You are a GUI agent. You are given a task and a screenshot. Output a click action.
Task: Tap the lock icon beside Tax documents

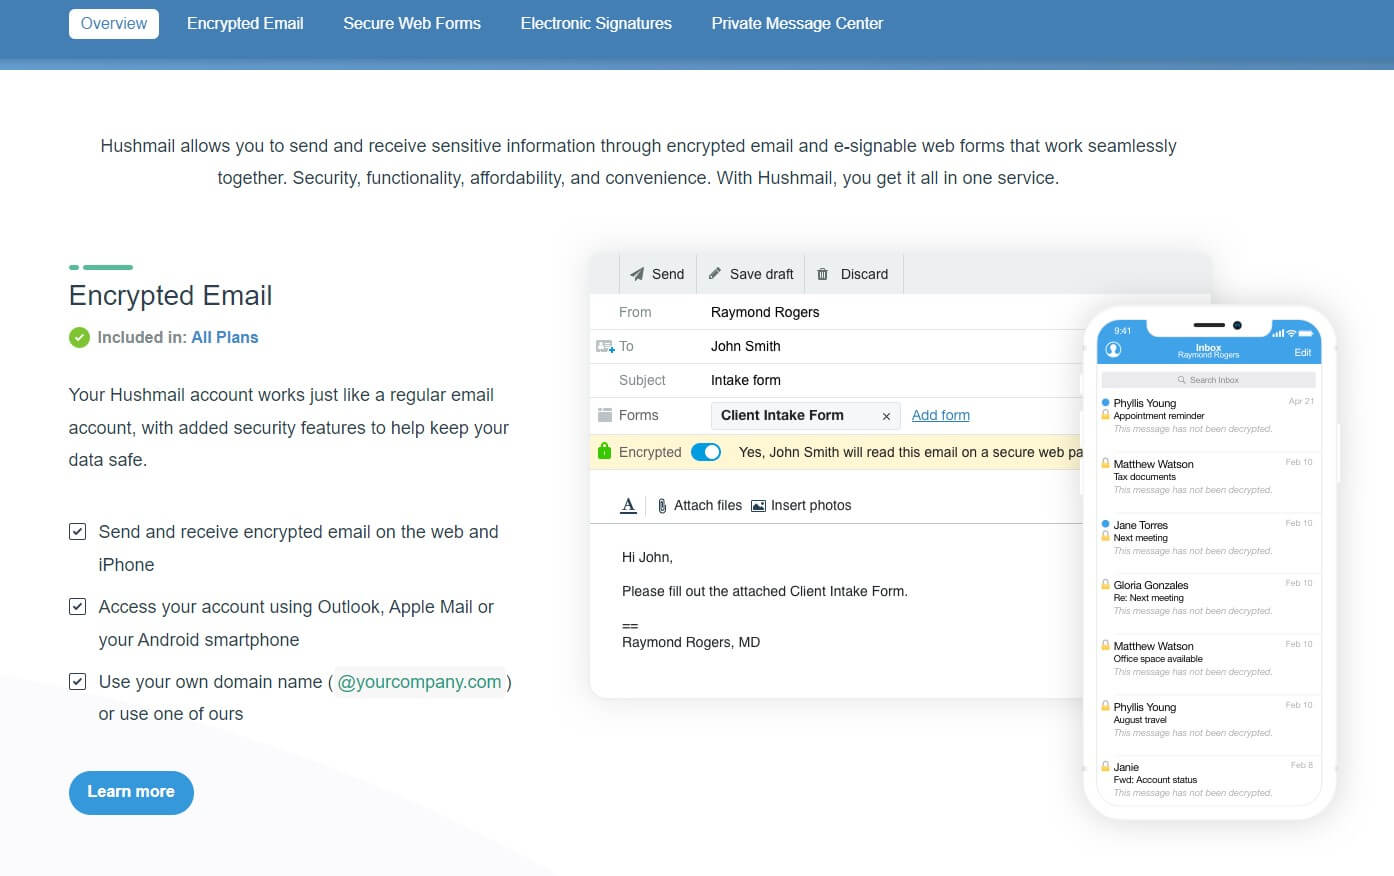(1105, 463)
